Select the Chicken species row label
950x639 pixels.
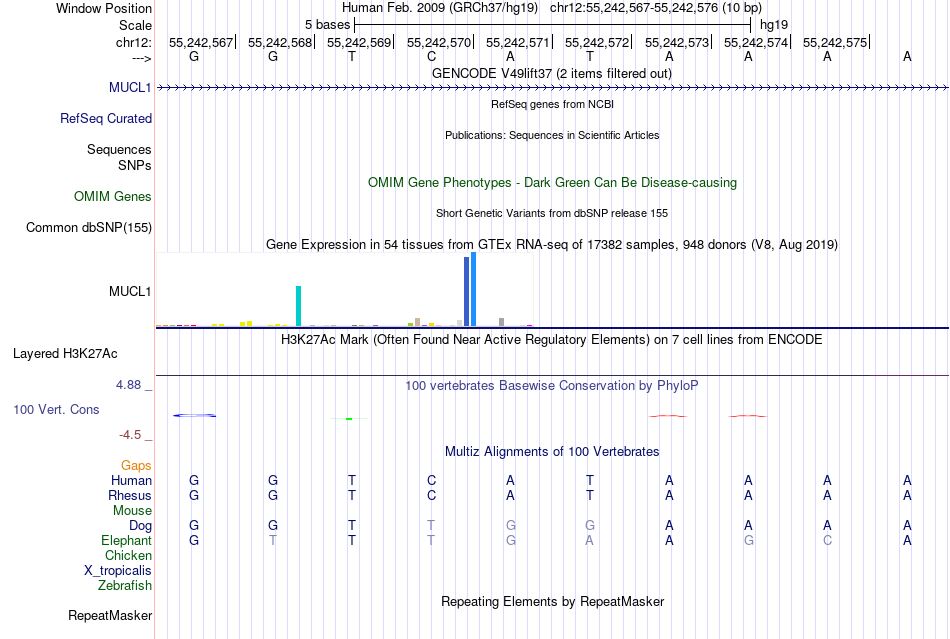[x=128, y=556]
